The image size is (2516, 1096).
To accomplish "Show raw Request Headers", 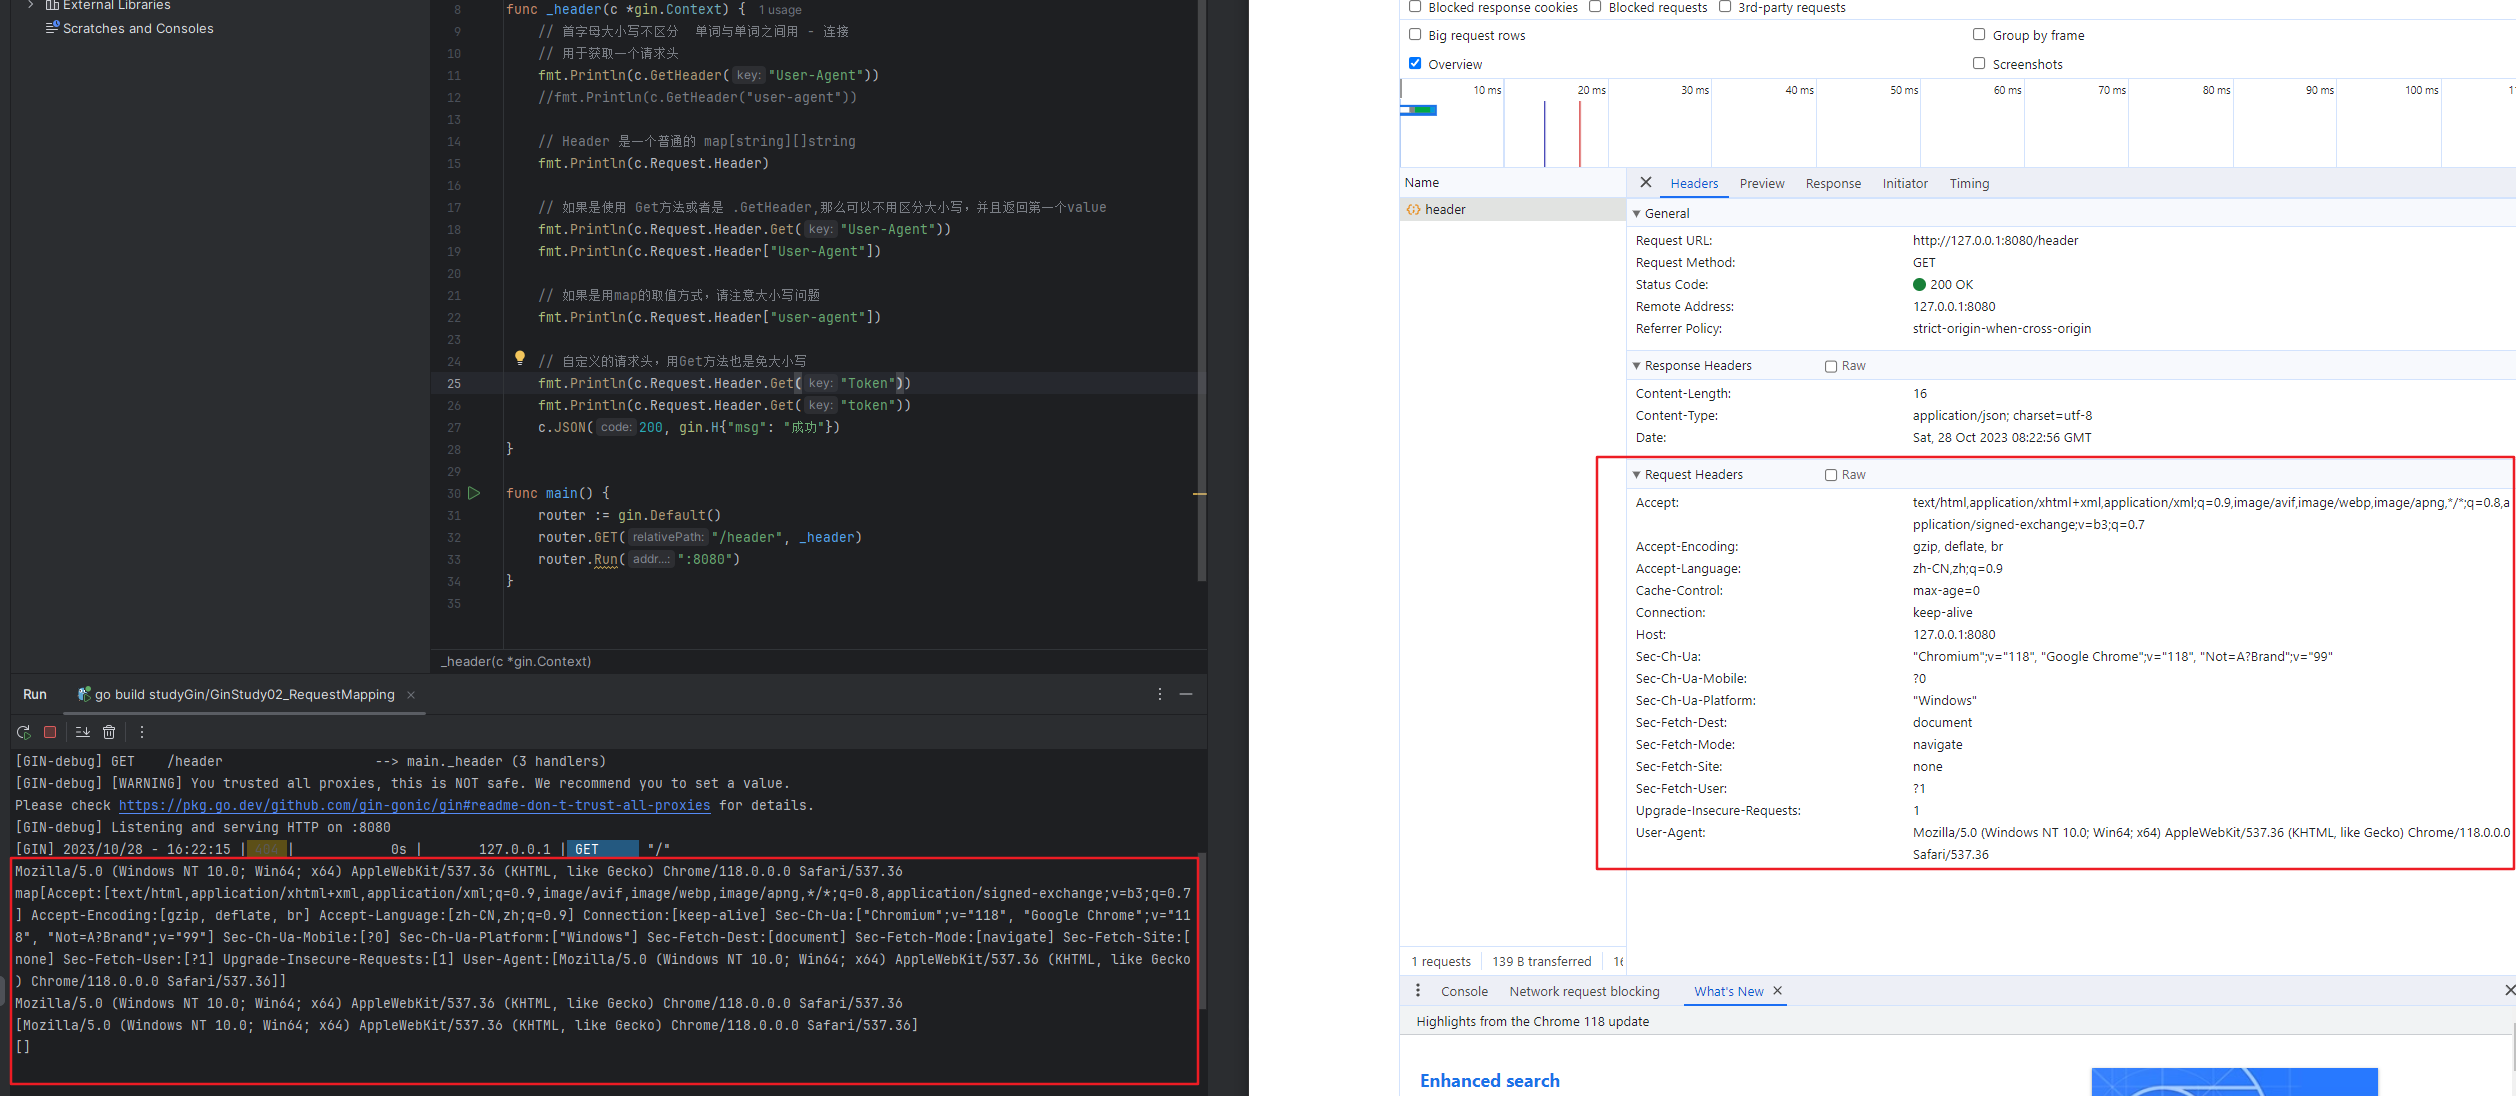I will tap(1831, 475).
